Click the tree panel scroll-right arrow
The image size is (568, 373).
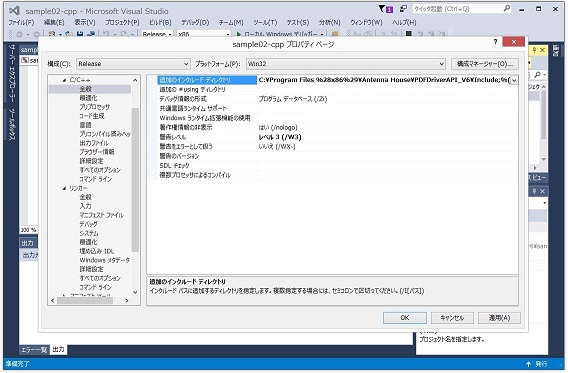pyautogui.click(x=127, y=301)
